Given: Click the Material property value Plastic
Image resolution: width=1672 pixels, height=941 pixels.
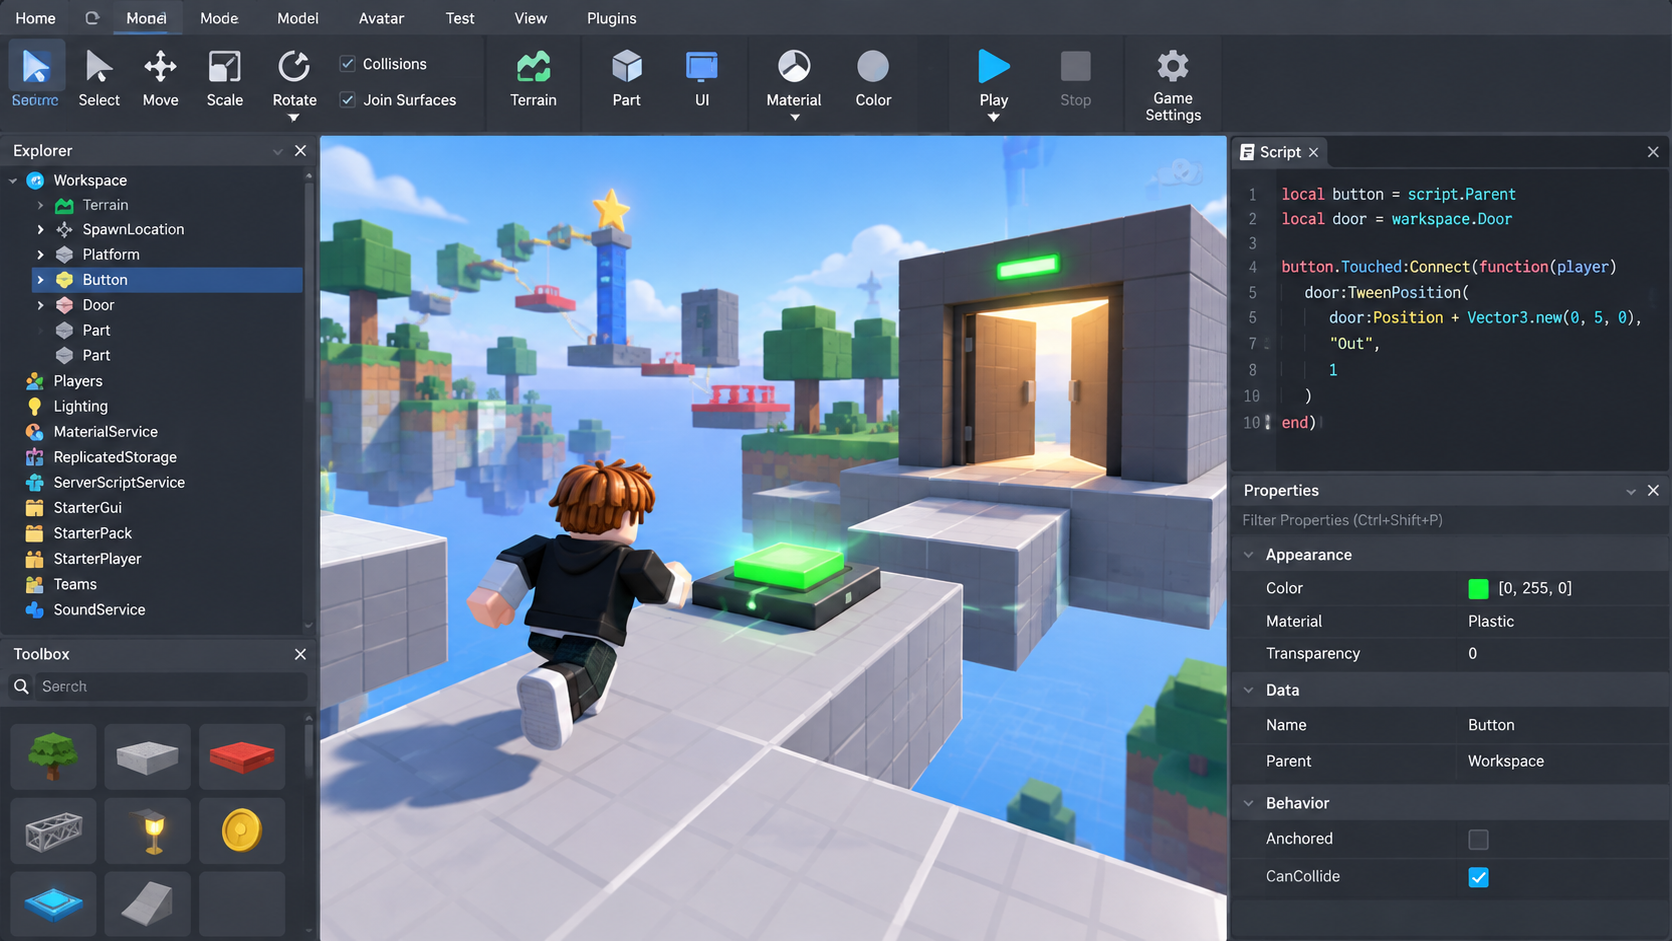Looking at the screenshot, I should pyautogui.click(x=1490, y=621).
